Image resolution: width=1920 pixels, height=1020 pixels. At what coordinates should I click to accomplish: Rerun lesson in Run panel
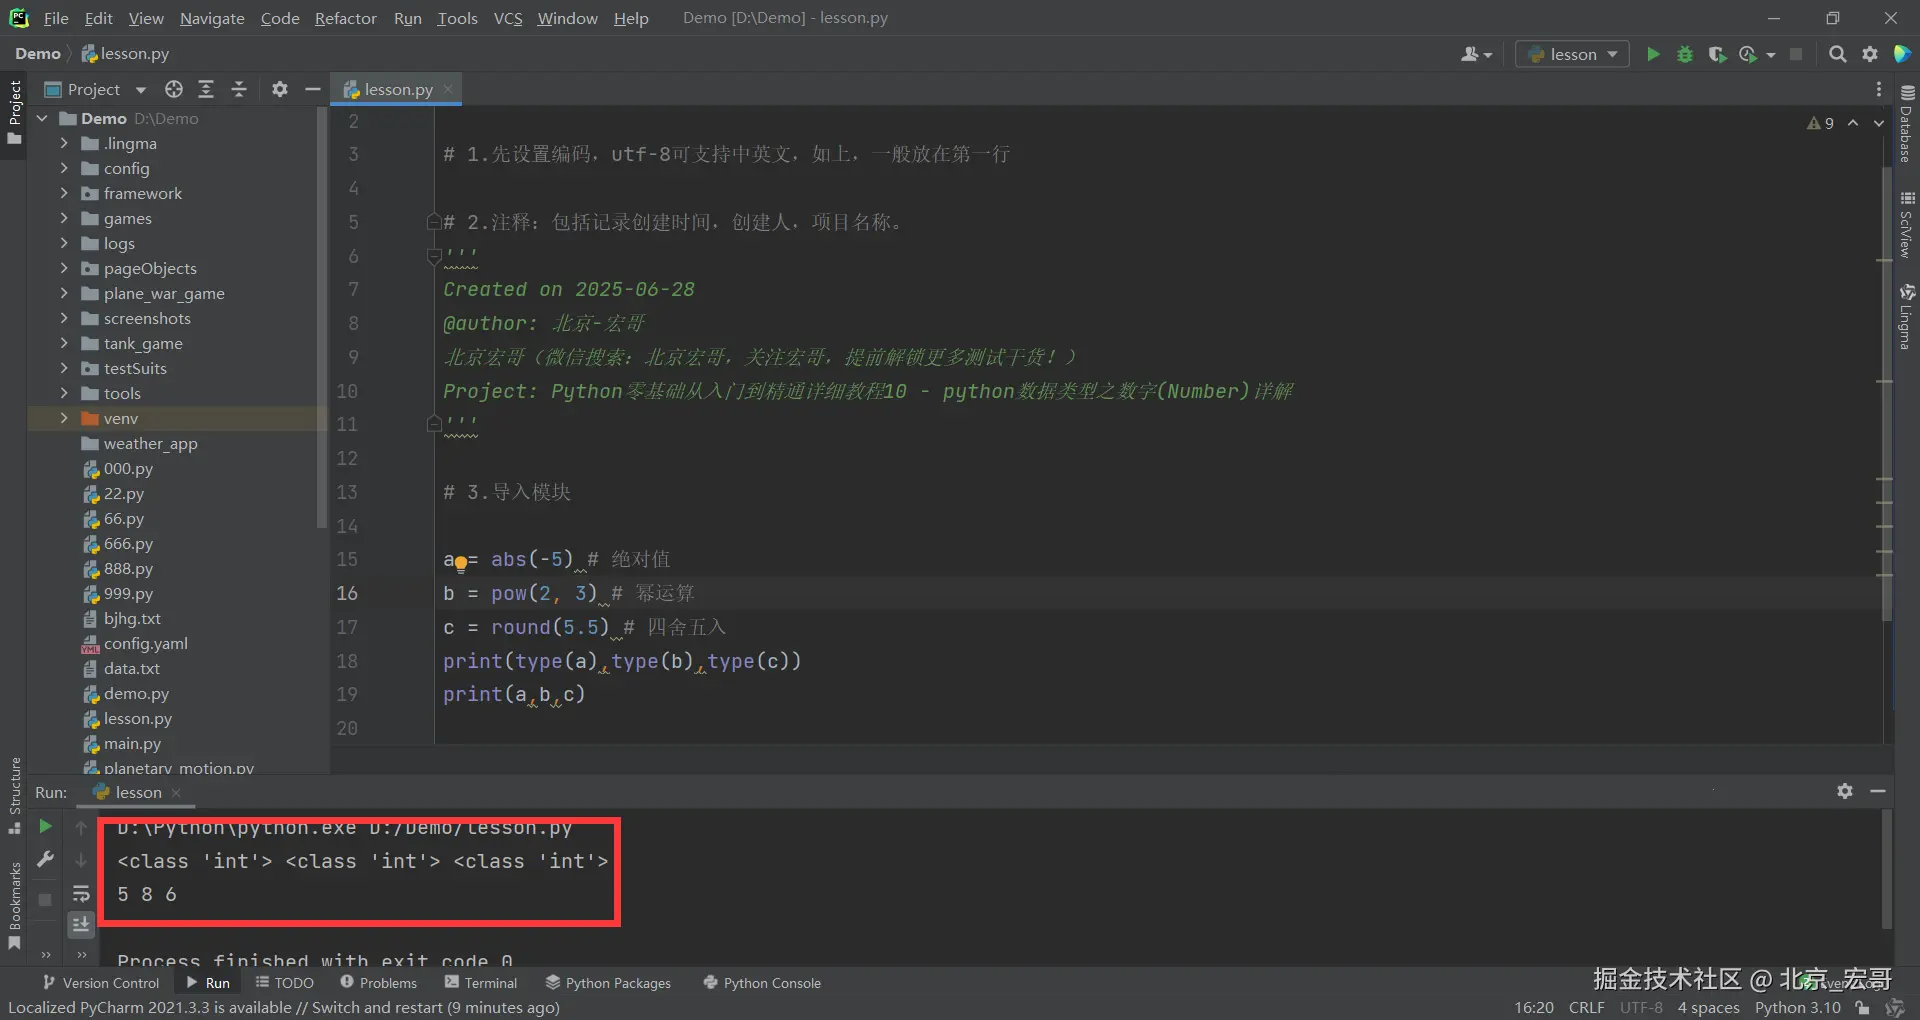pos(45,826)
